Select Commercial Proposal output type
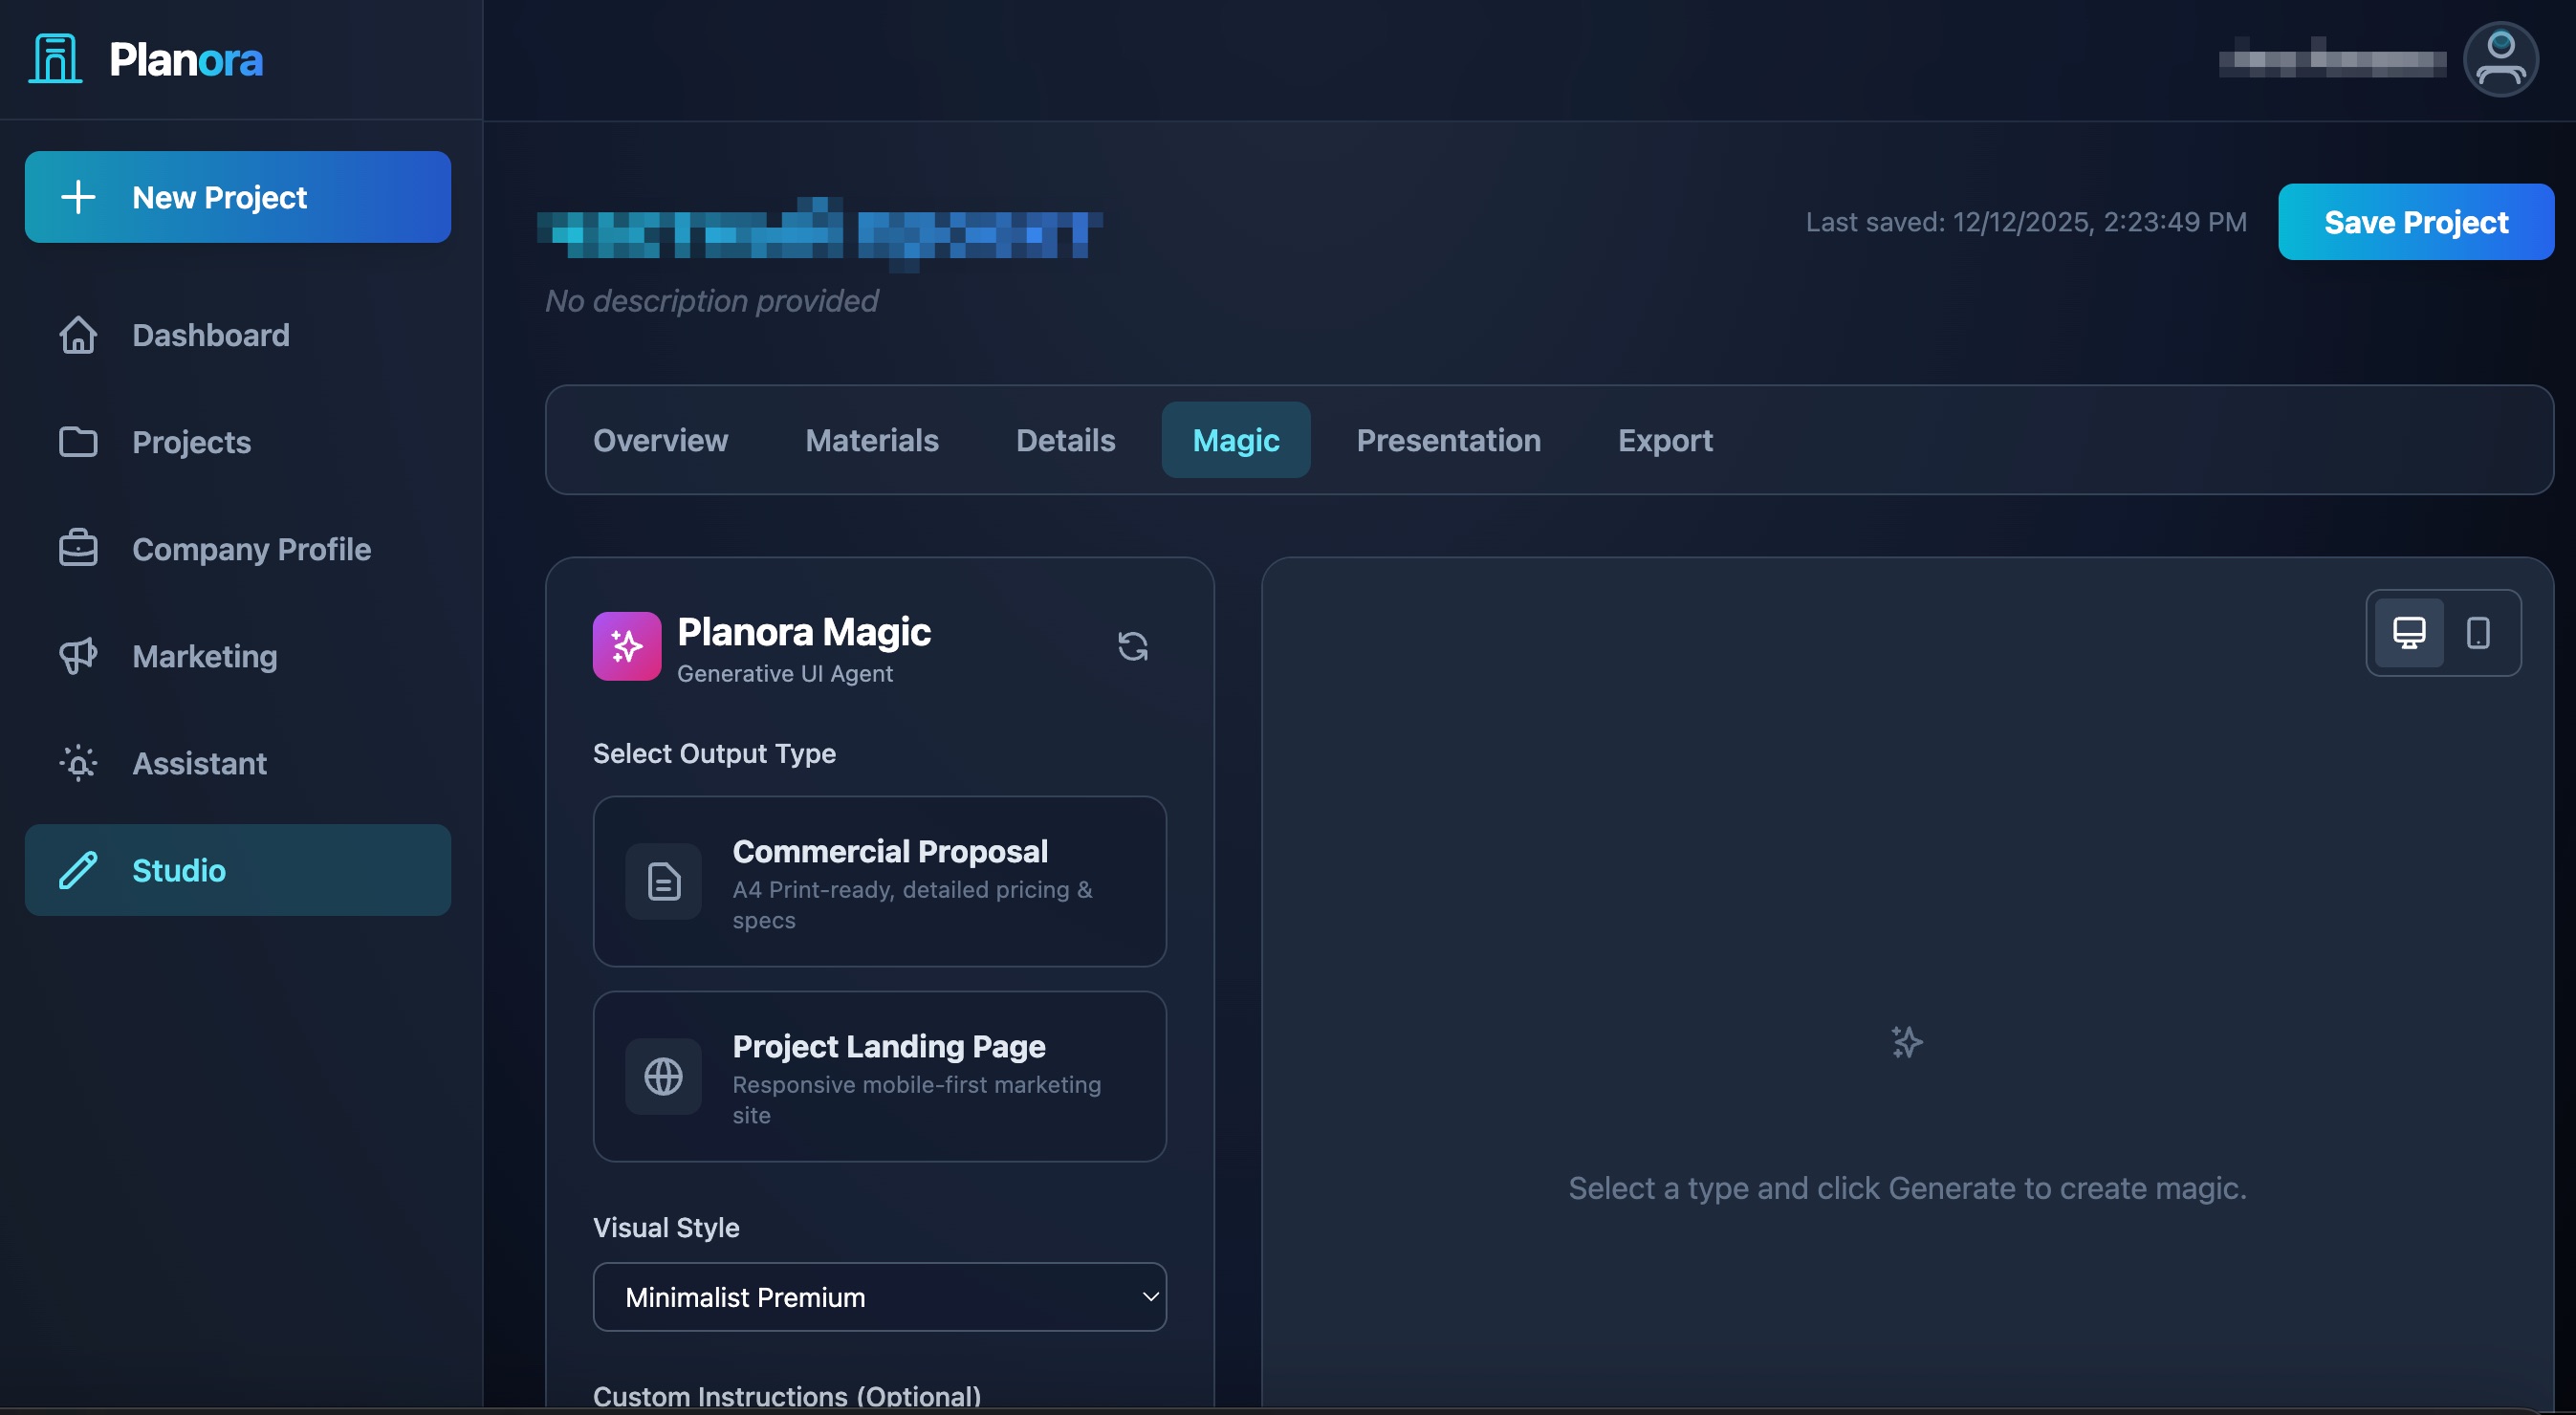This screenshot has width=2576, height=1415. (x=879, y=881)
